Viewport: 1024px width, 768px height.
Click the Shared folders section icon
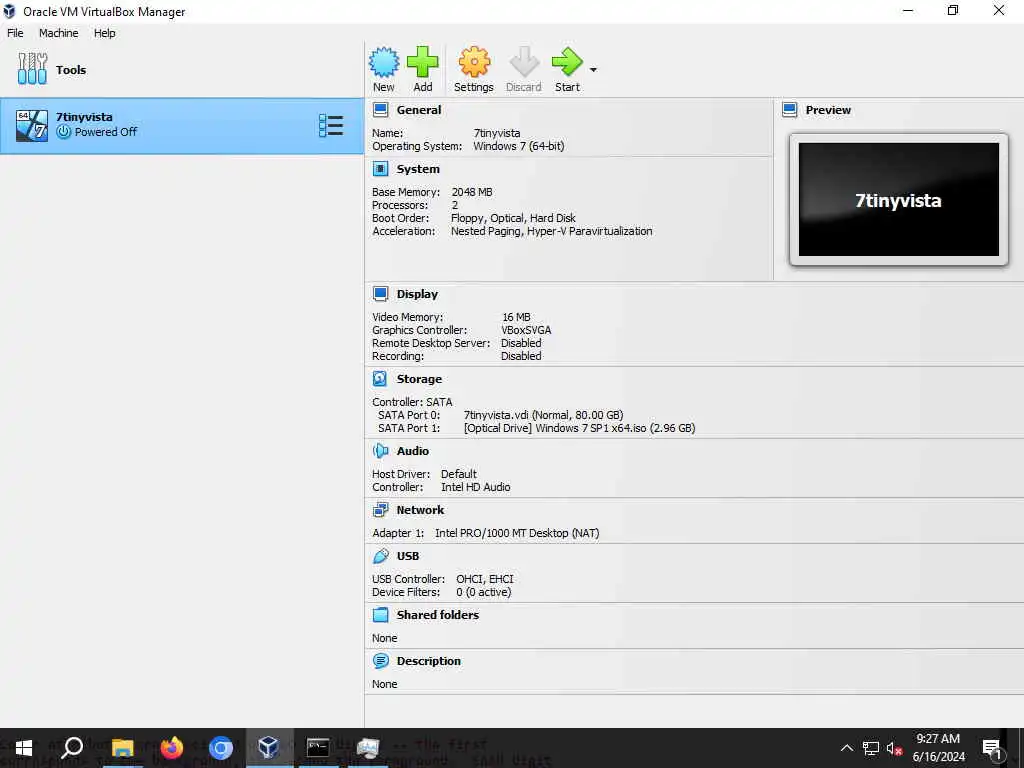(x=381, y=615)
